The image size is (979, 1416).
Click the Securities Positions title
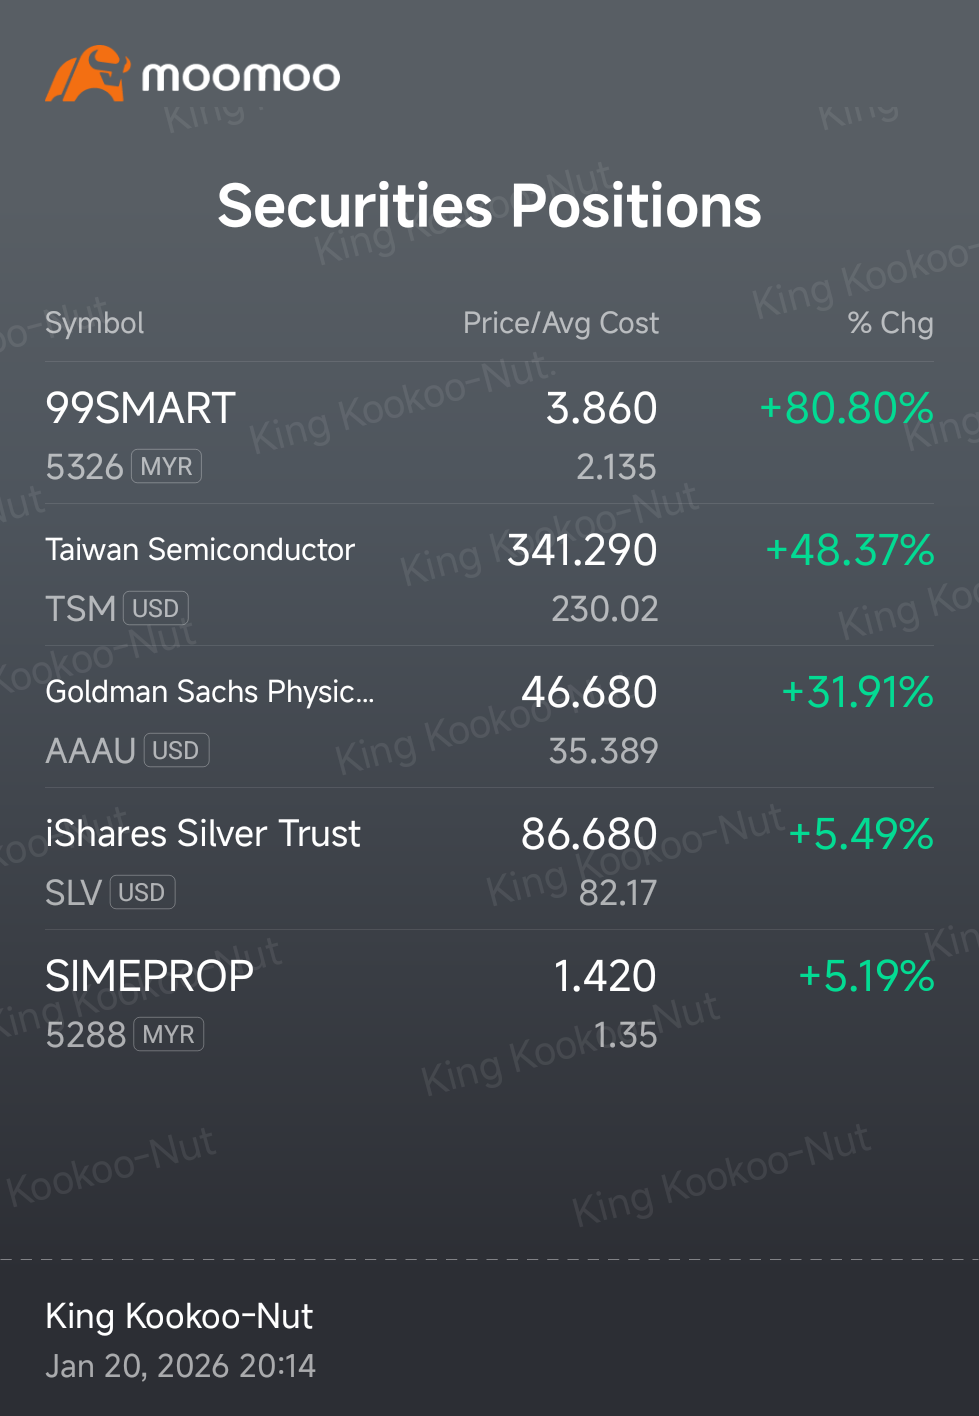point(490,206)
